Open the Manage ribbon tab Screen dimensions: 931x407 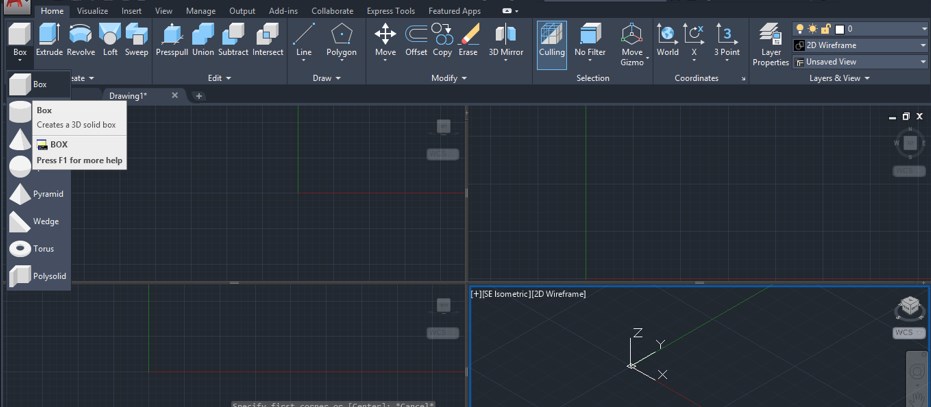[200, 11]
